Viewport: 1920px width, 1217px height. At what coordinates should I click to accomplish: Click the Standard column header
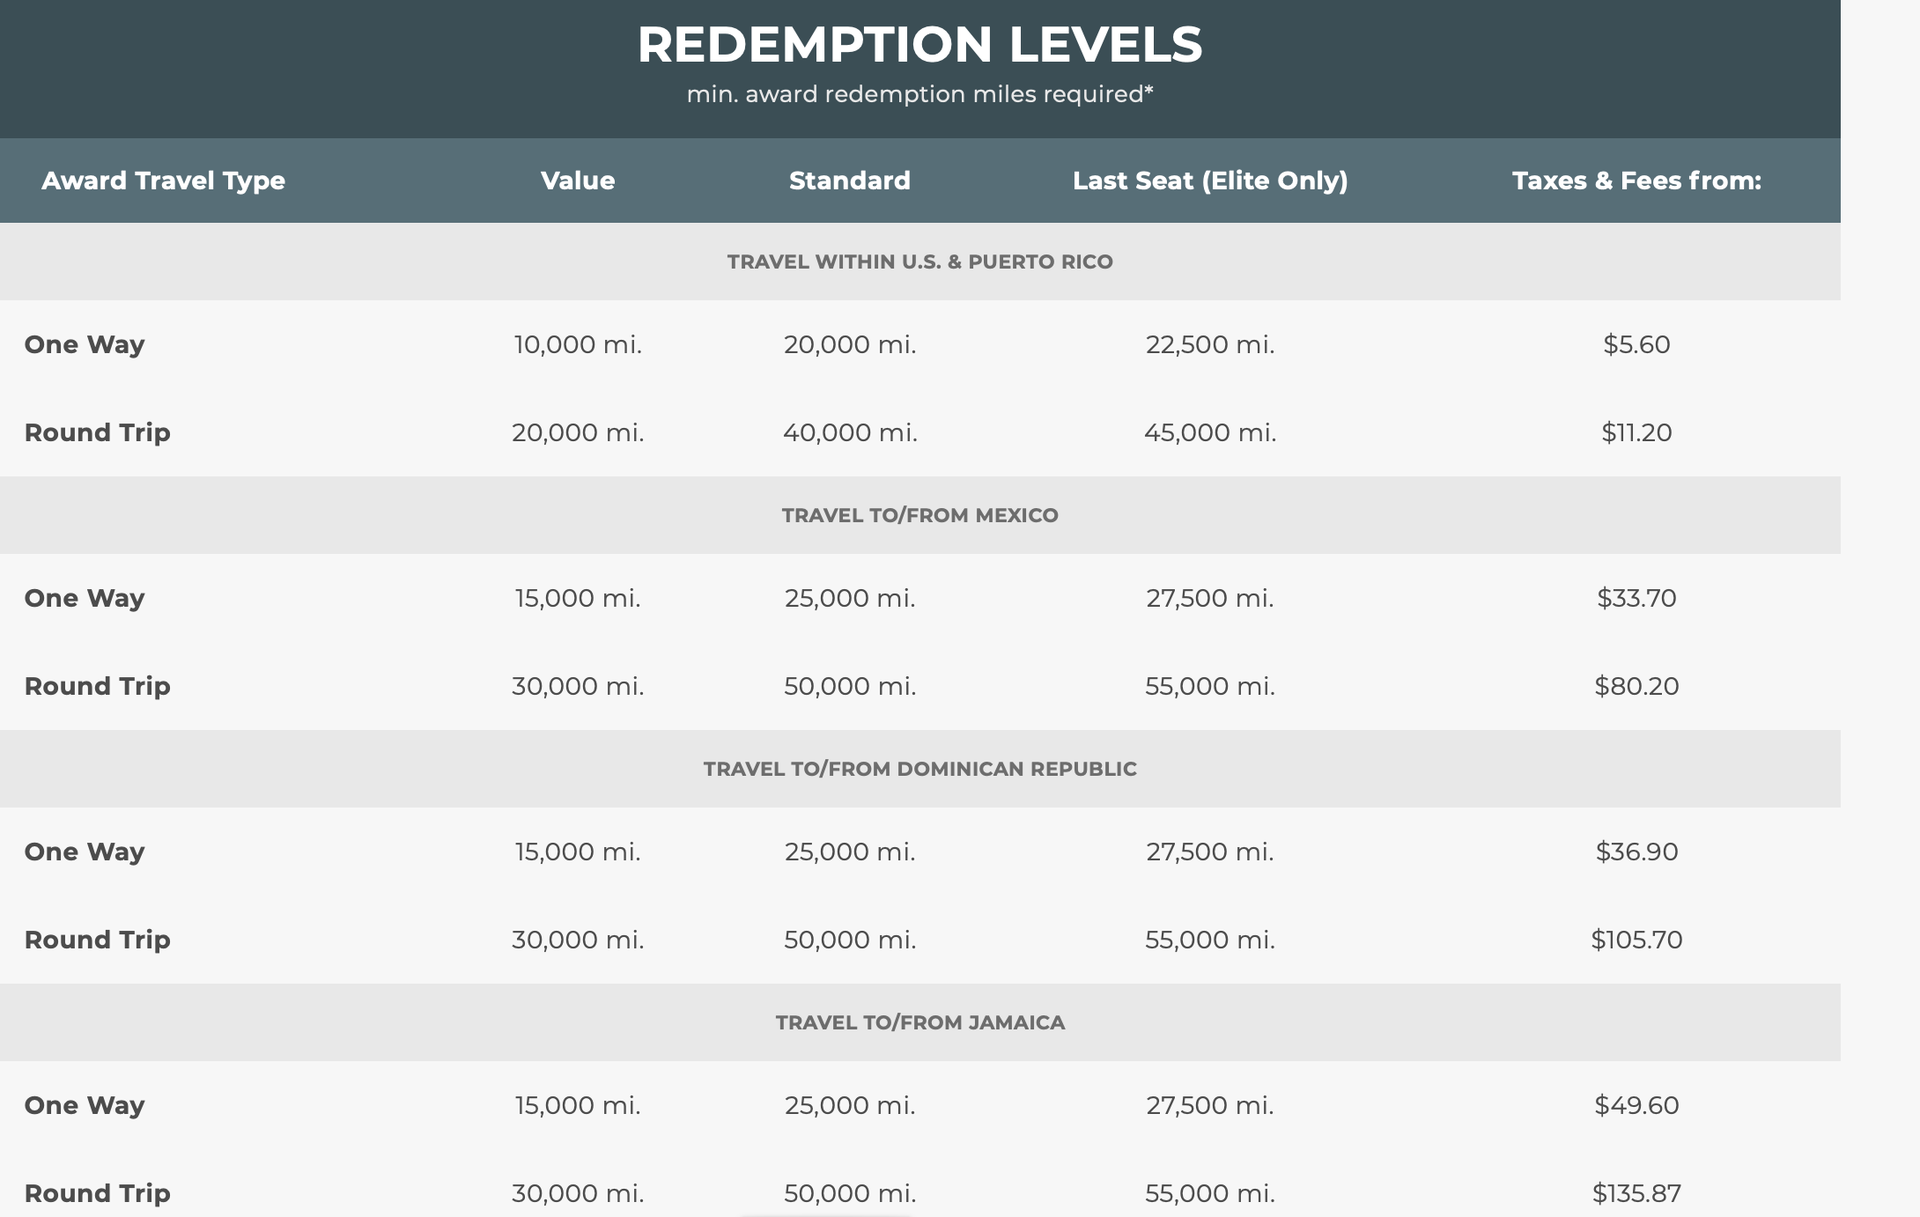849,181
